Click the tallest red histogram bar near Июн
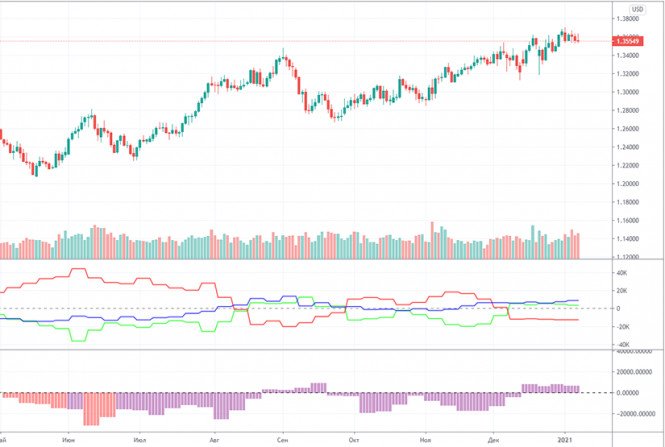This screenshot has width=665, height=447. pyautogui.click(x=91, y=408)
